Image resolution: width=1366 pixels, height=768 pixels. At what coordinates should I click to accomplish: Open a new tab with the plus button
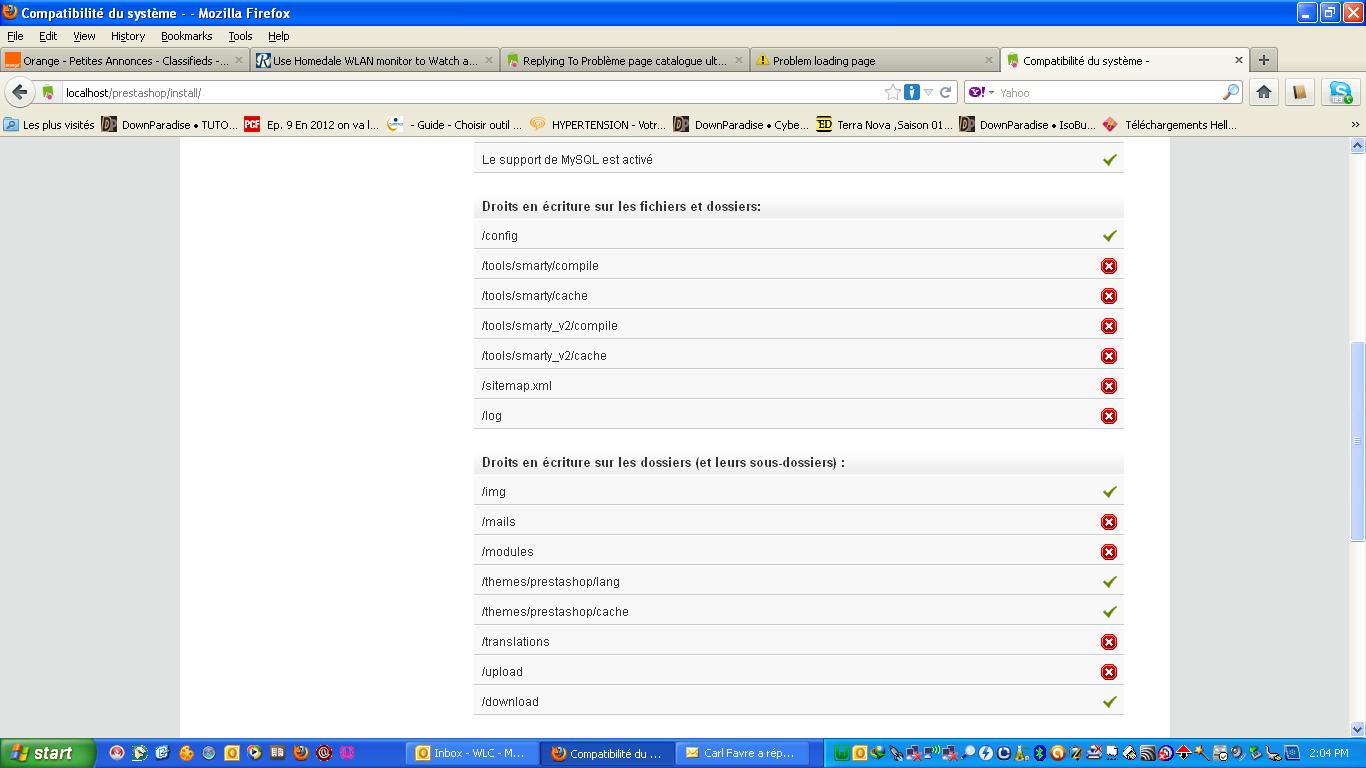(1263, 60)
